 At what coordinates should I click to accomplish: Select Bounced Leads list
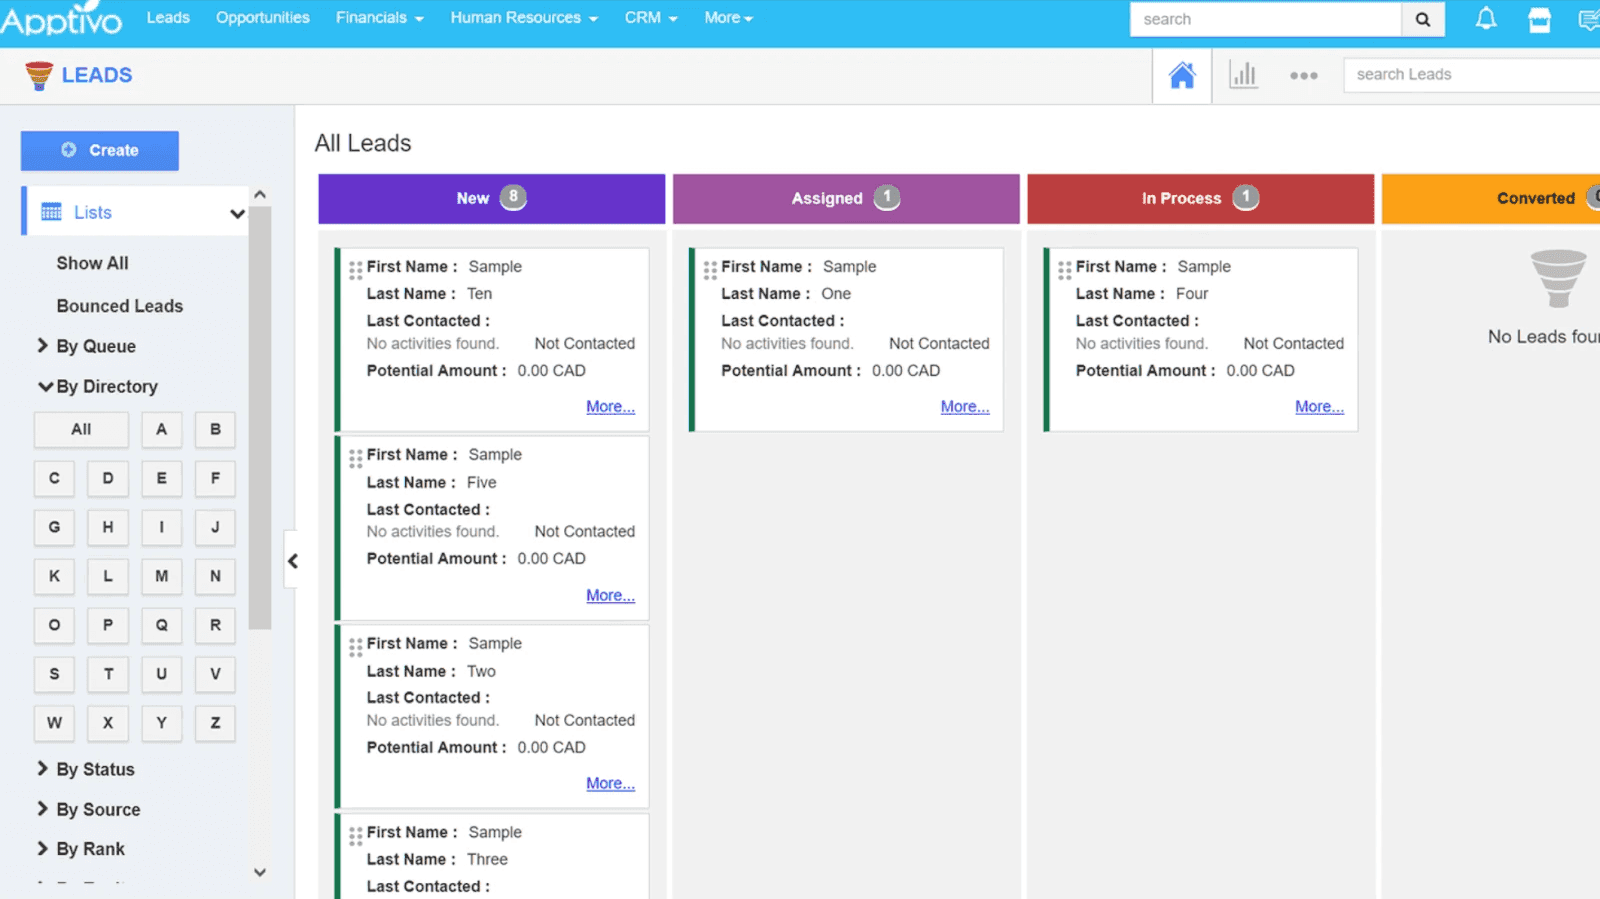click(120, 306)
